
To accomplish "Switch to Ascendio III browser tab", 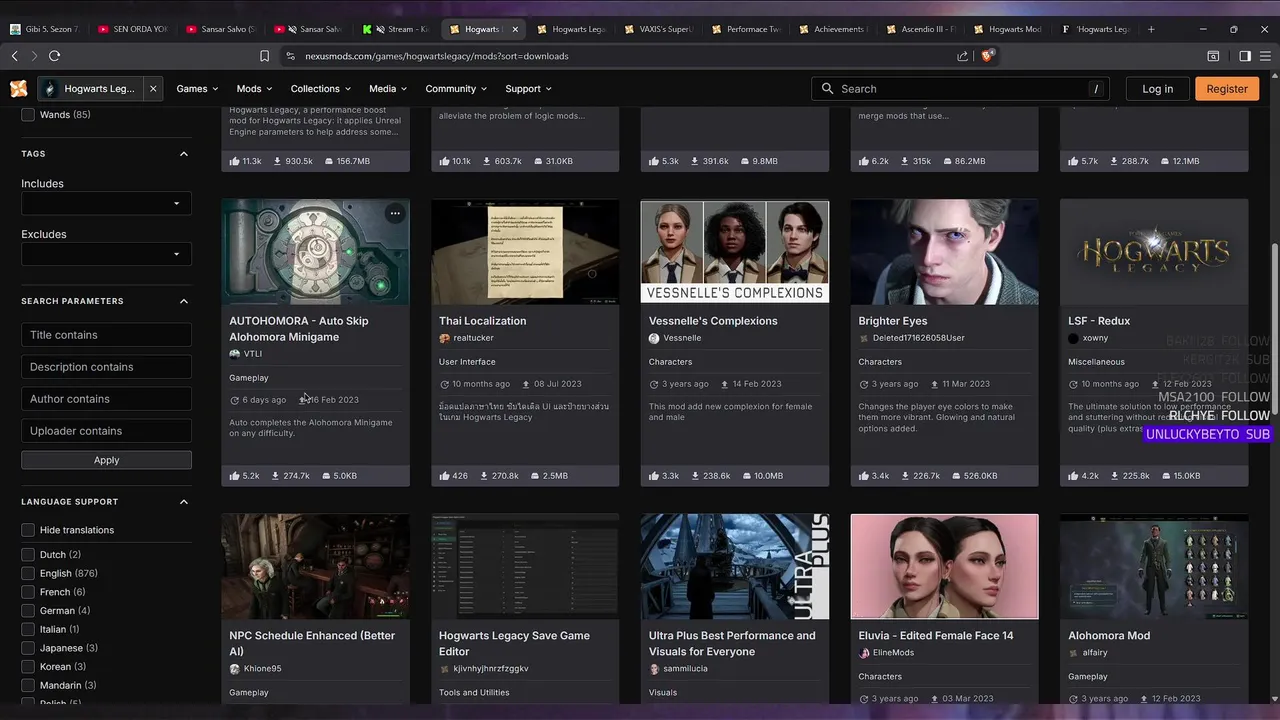I will [x=920, y=29].
